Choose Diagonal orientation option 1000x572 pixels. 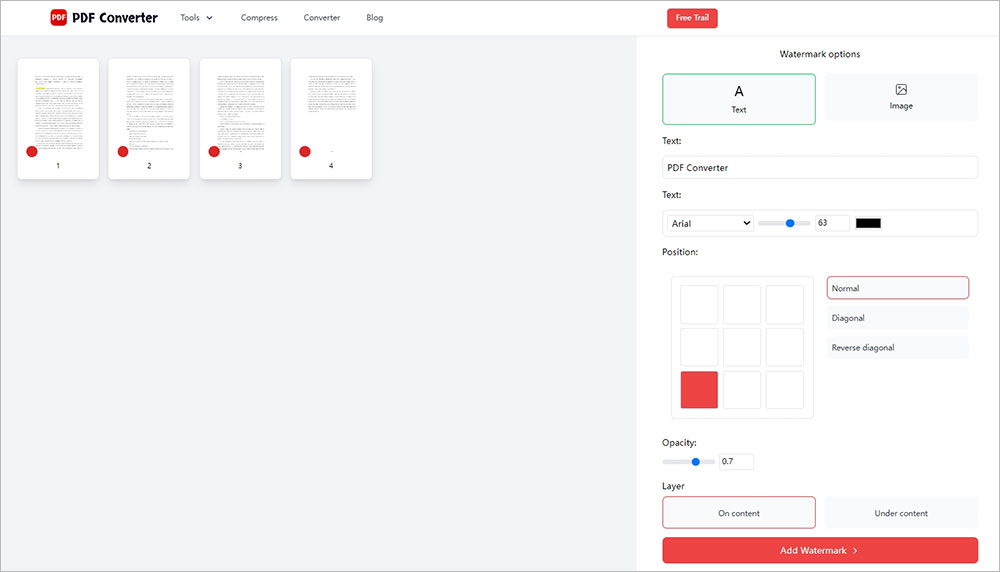(x=897, y=318)
